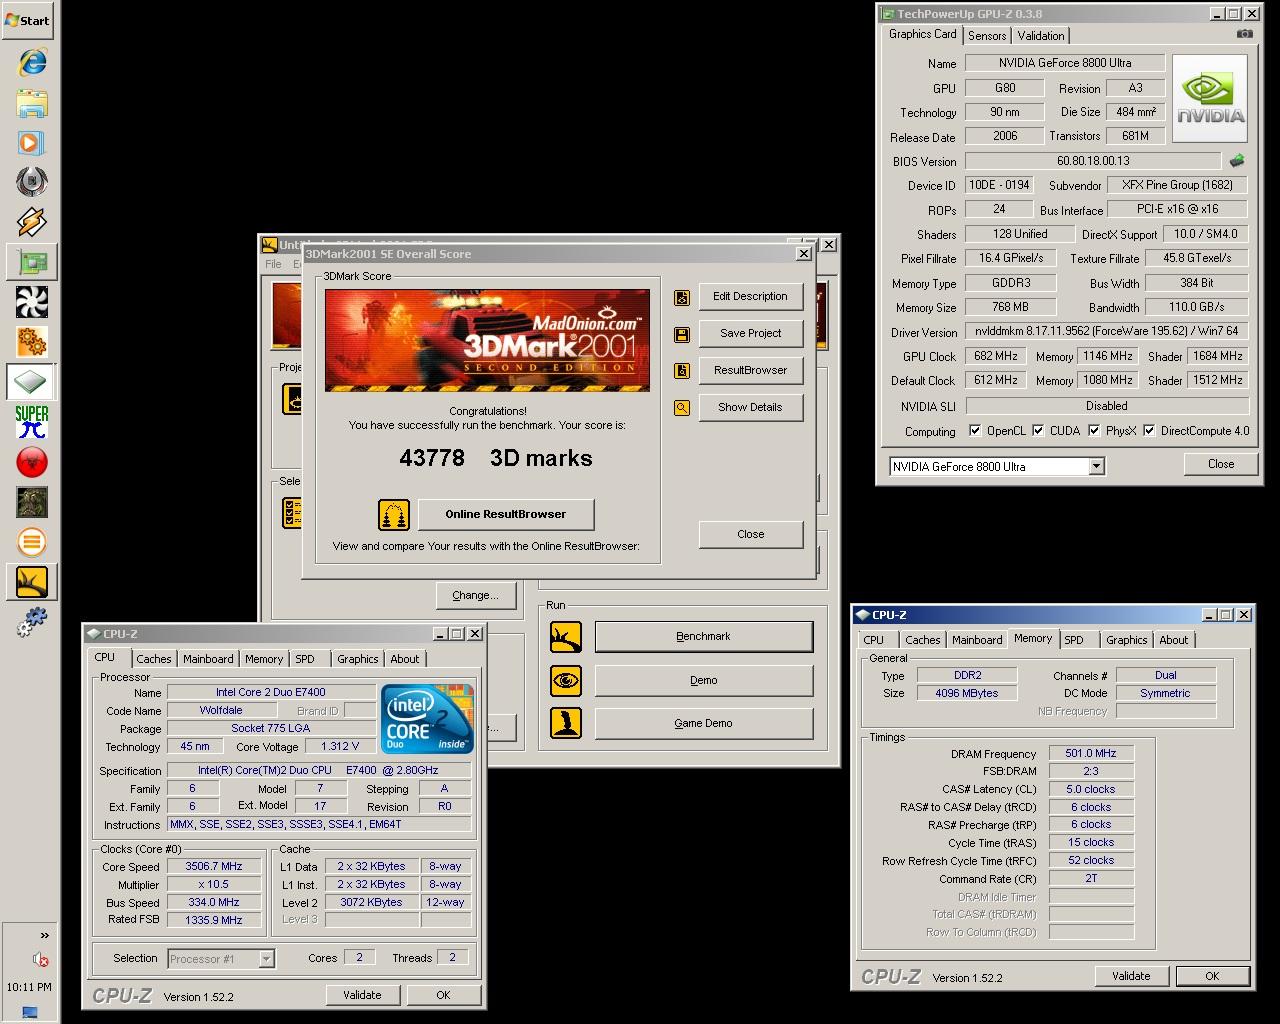The width and height of the screenshot is (1280, 1024).
Task: Open the fan-shaped taskbar icon
Action: [x=31, y=302]
